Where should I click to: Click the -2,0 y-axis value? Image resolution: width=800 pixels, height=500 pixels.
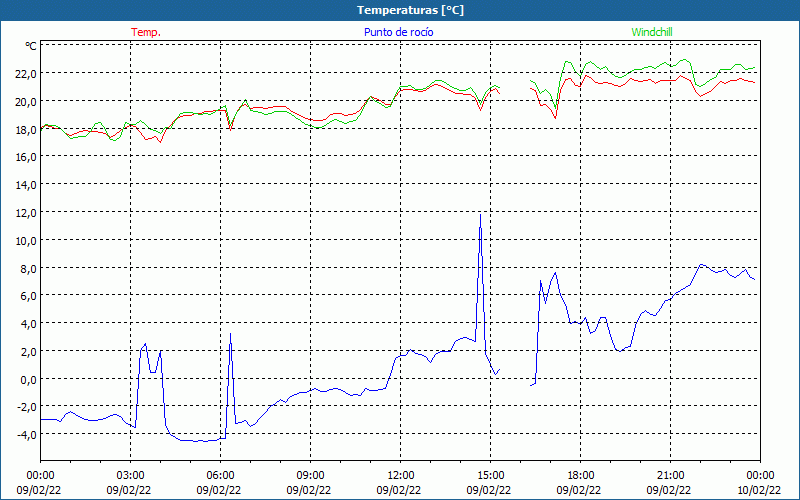(x=27, y=407)
